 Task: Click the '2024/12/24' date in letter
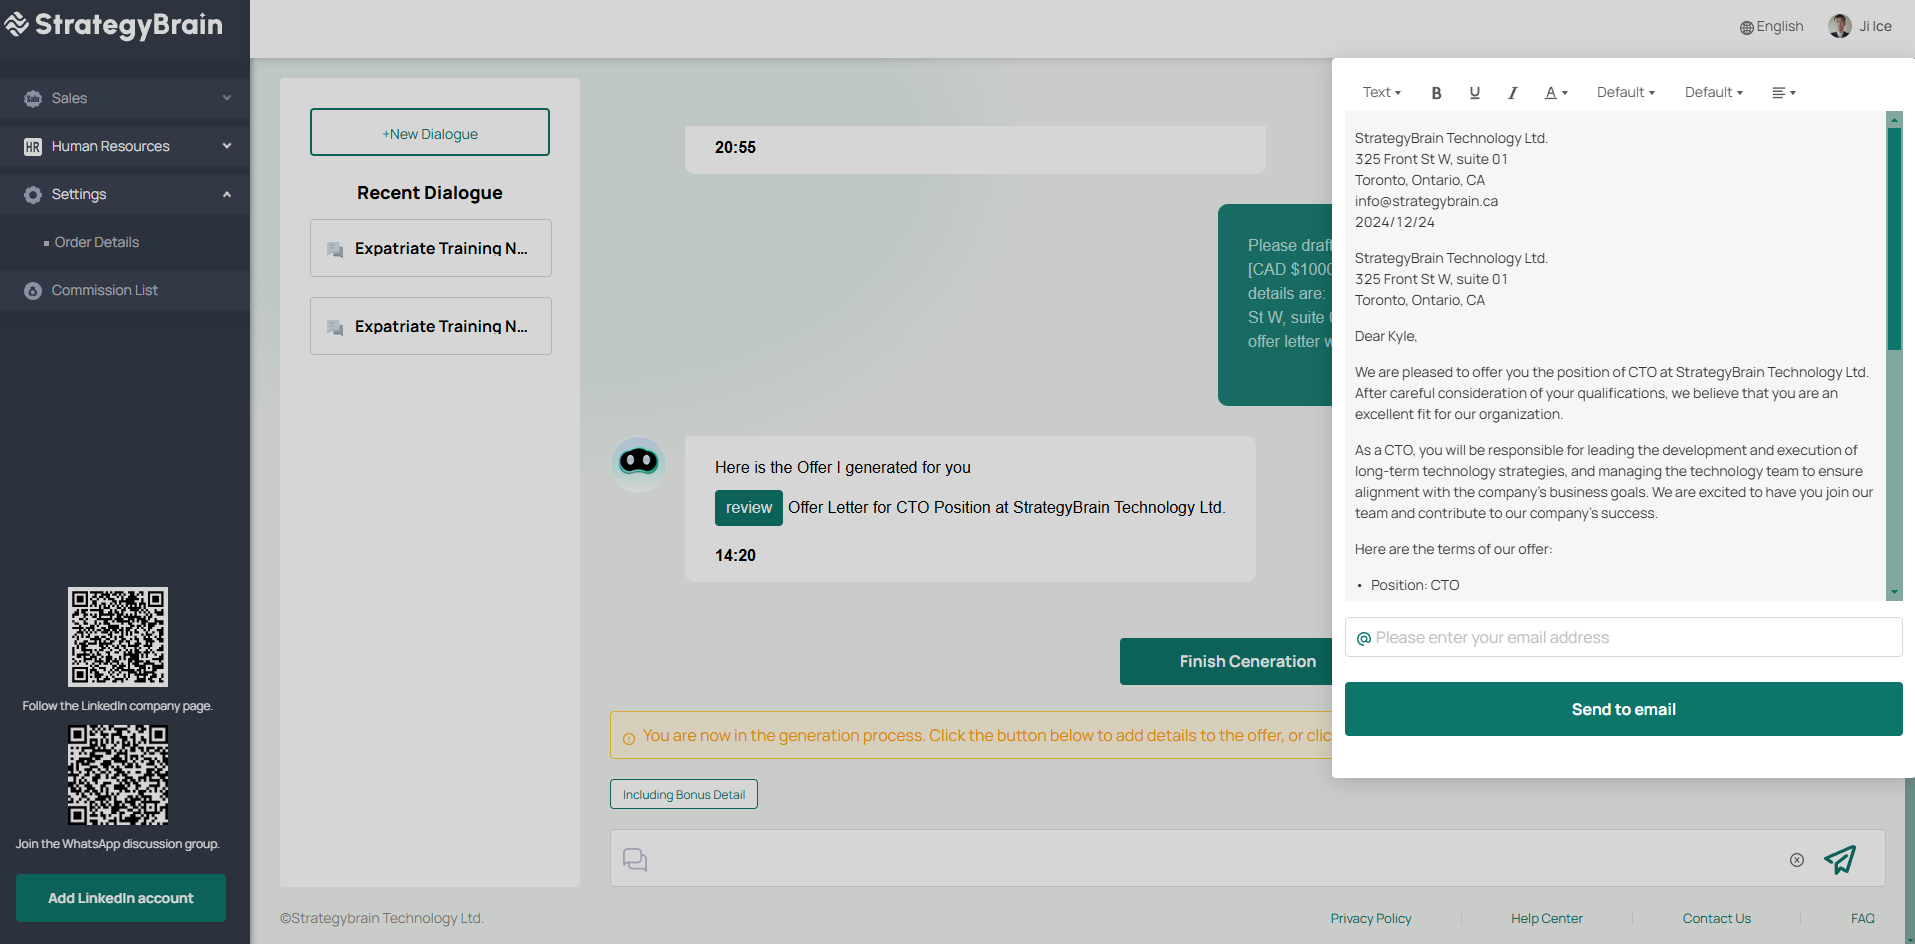[1395, 222]
